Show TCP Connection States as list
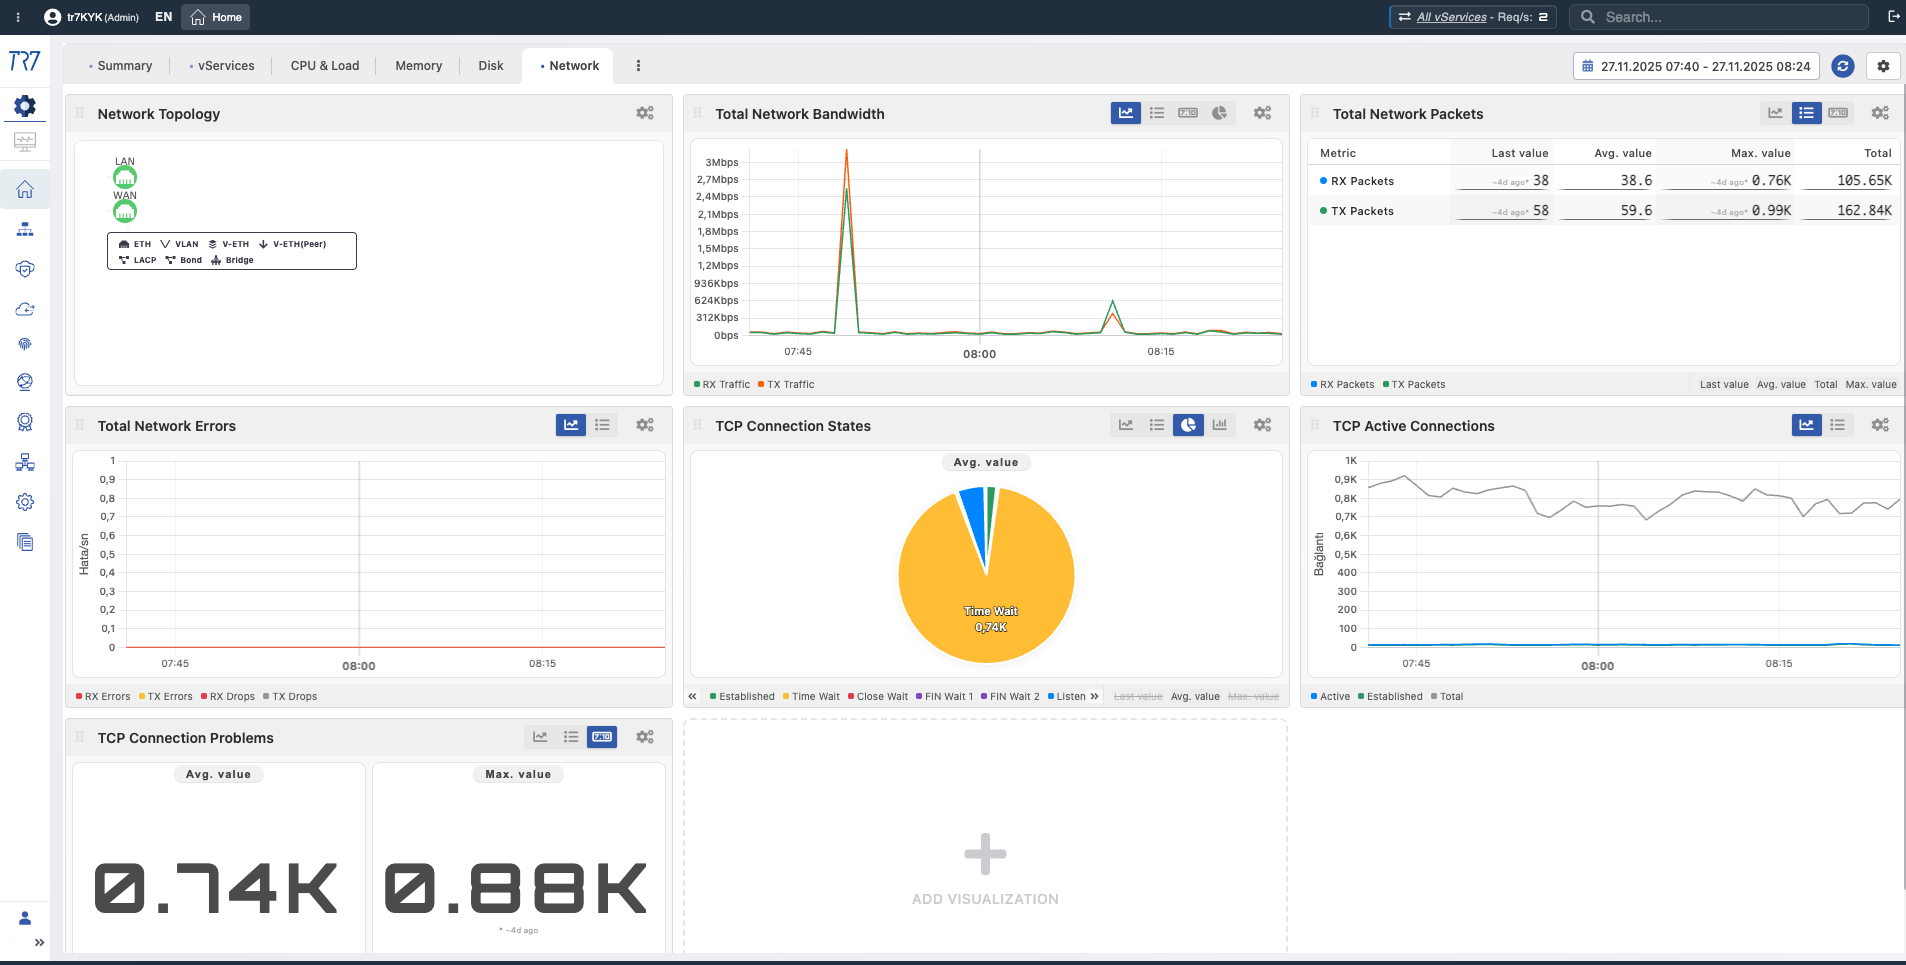 coord(1157,425)
